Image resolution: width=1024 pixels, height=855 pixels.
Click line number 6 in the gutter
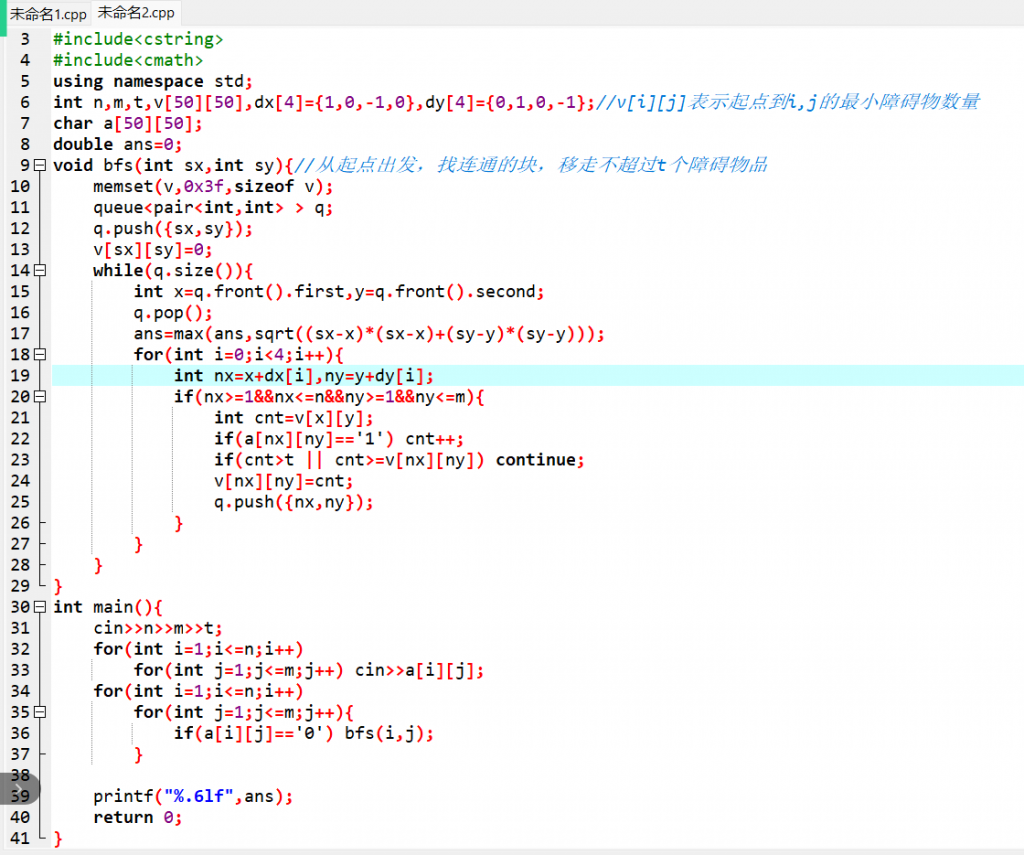24,102
